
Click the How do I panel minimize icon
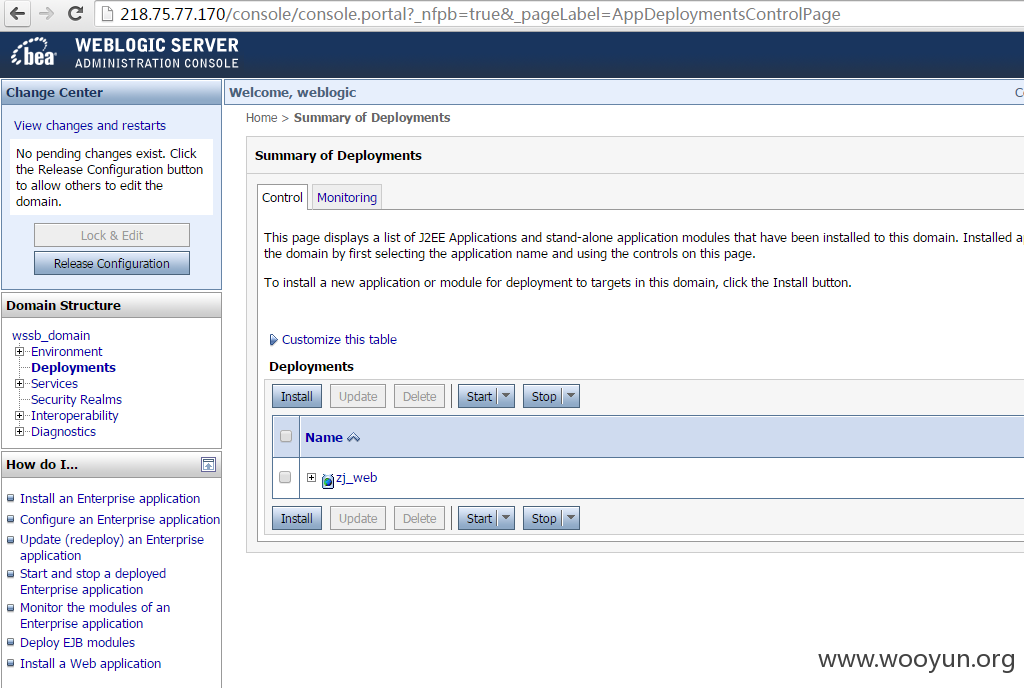[208, 465]
